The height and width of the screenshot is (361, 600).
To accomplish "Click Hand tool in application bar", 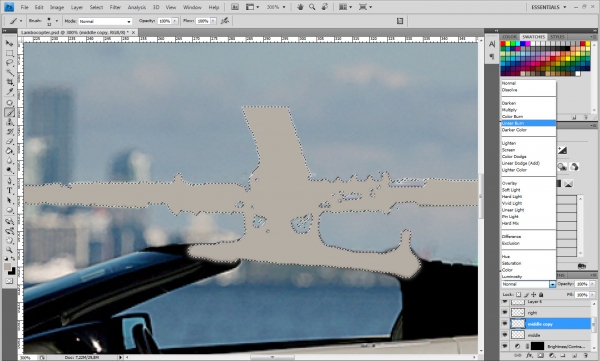I will (300, 7).
